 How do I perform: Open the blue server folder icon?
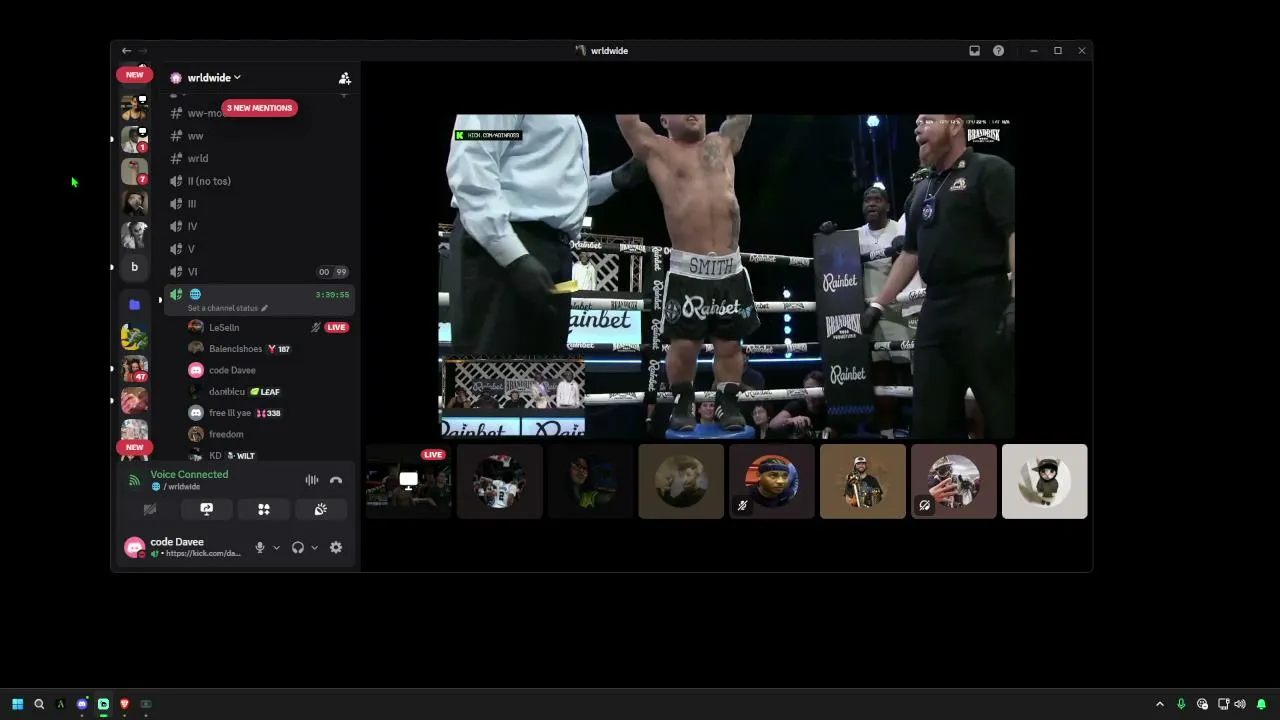134,305
